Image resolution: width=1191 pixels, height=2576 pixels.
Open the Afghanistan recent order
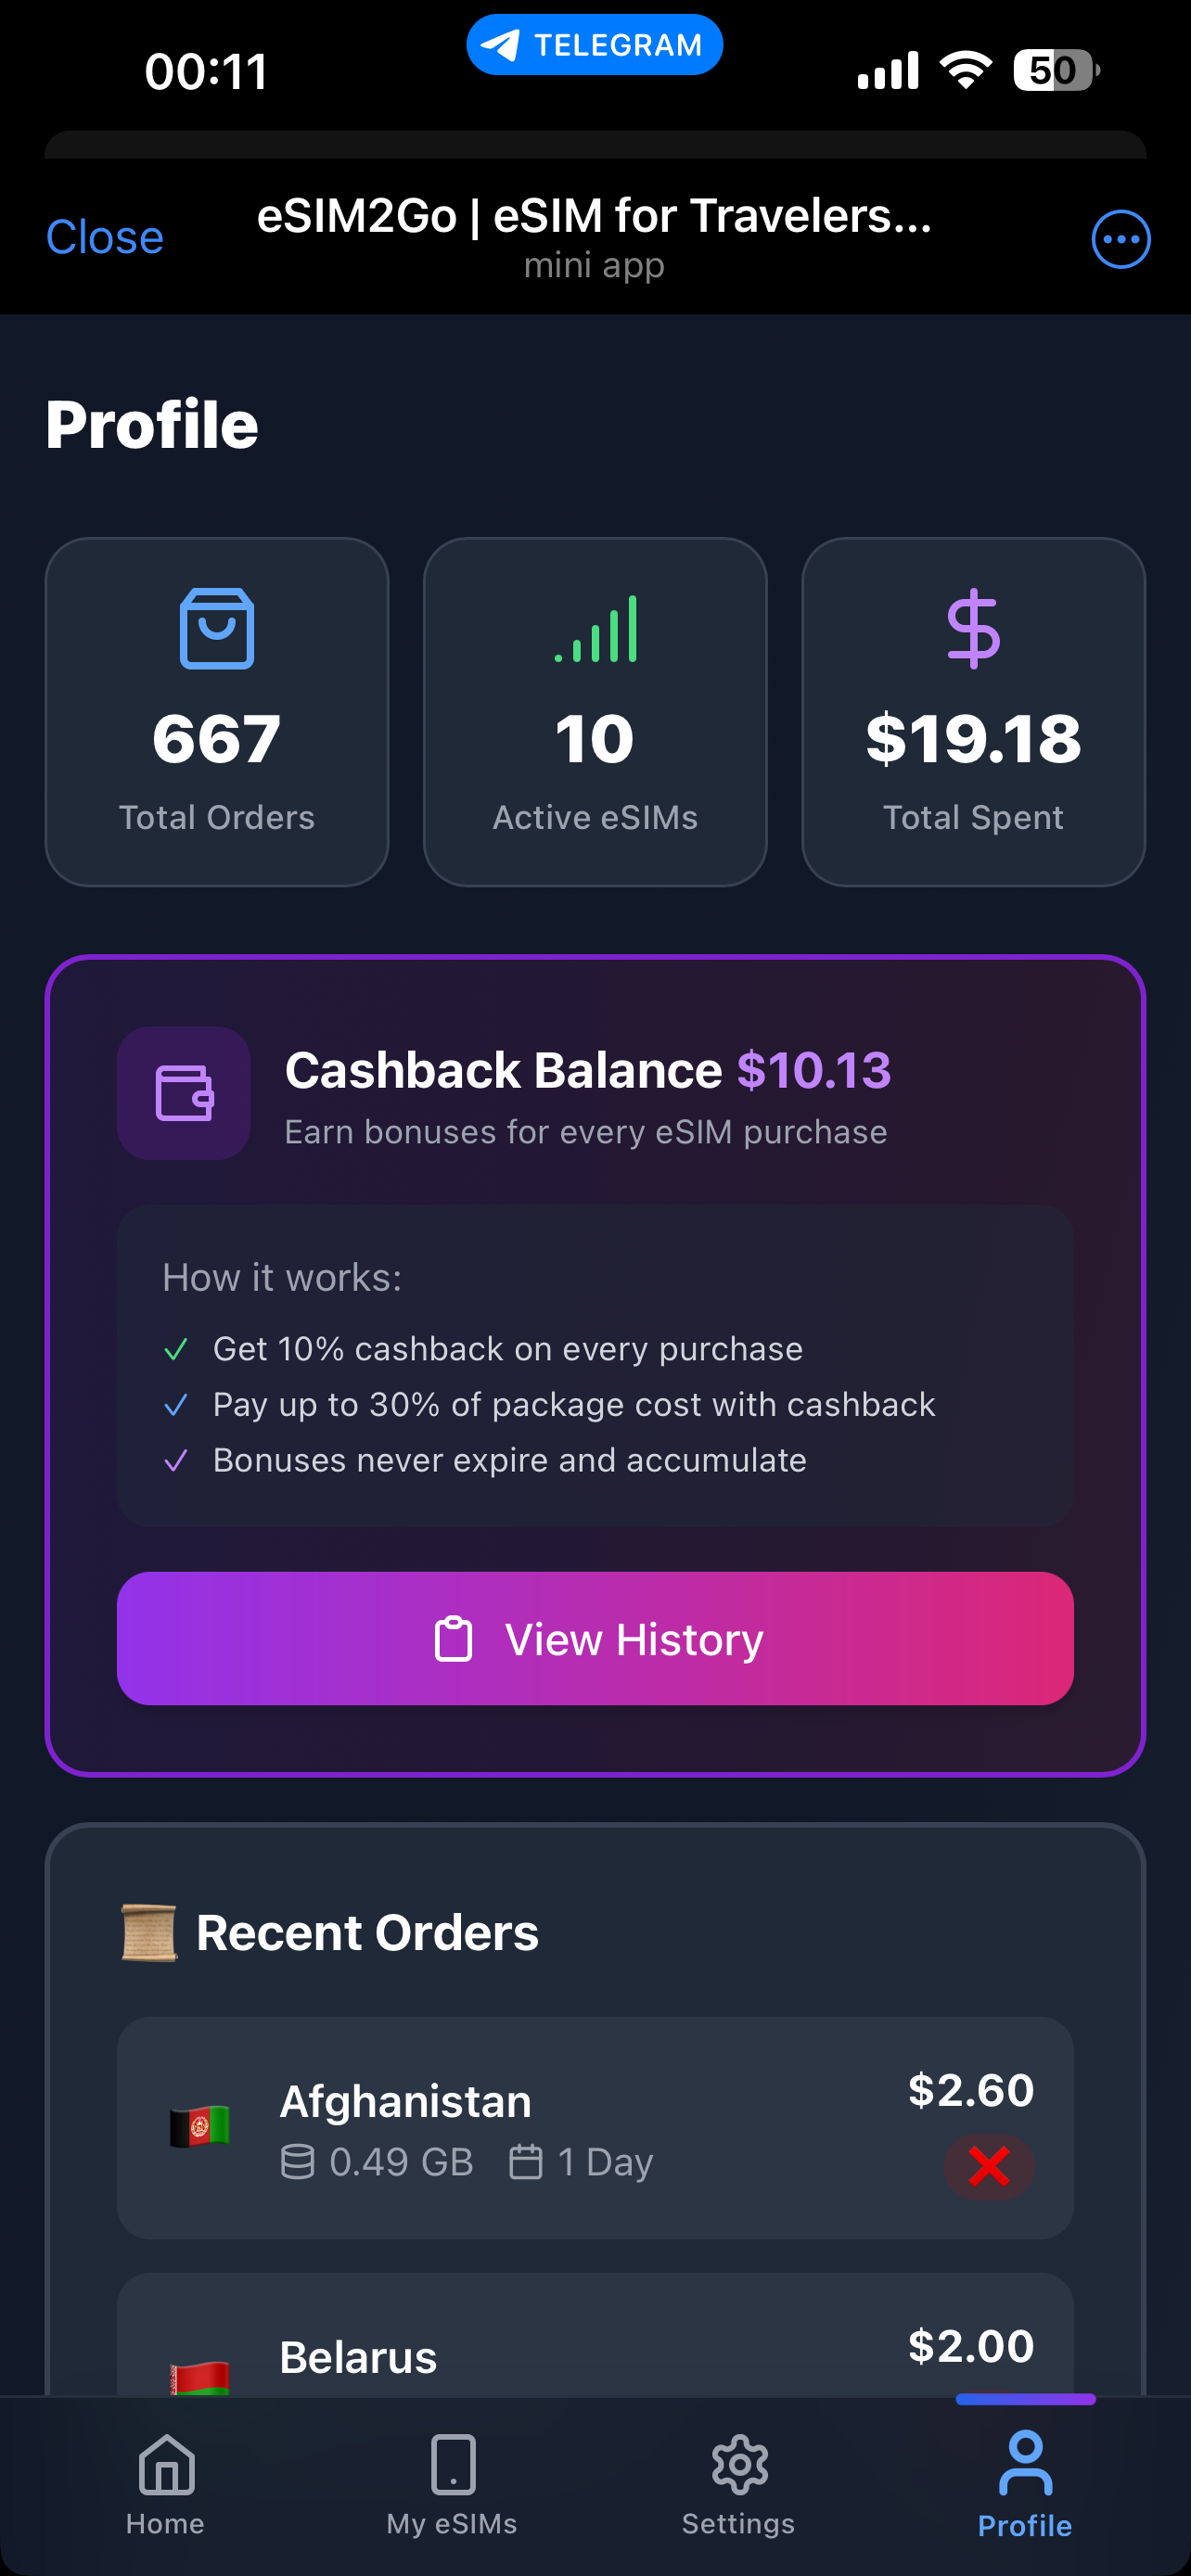595,2127
